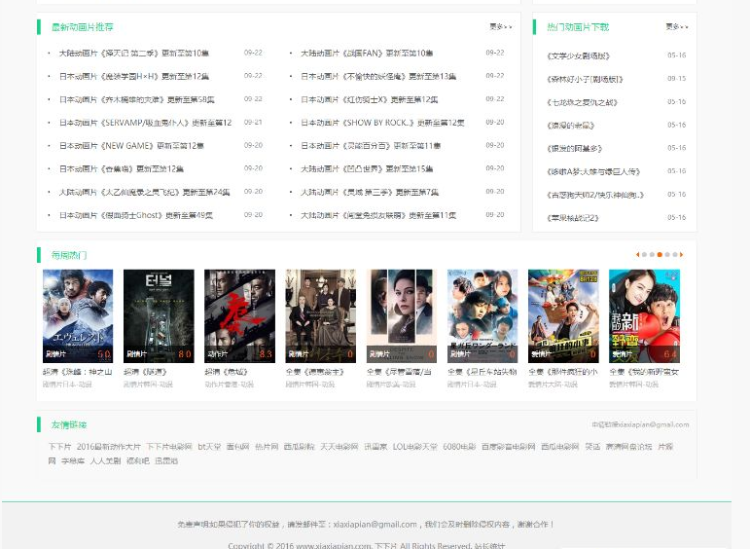Open title link 超清《危城》

pos(226,372)
